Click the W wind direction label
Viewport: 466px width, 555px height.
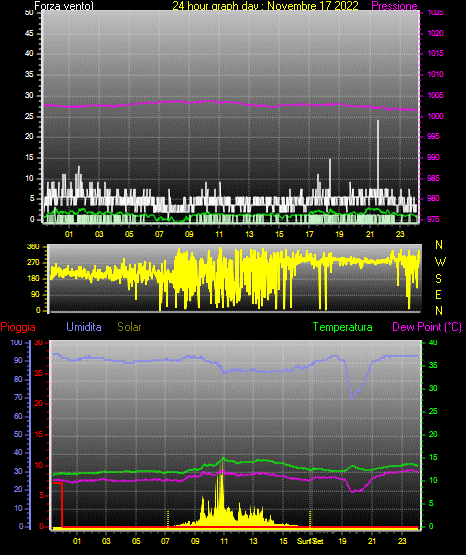click(440, 262)
